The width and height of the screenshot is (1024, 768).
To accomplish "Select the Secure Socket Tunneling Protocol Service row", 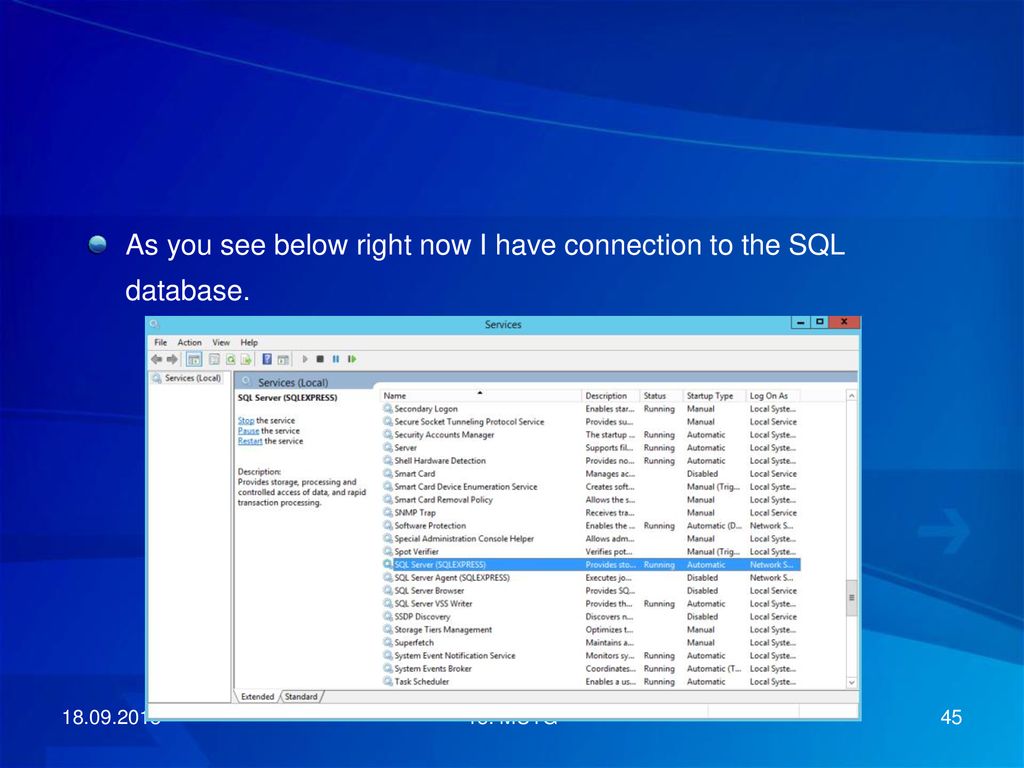I will point(591,422).
